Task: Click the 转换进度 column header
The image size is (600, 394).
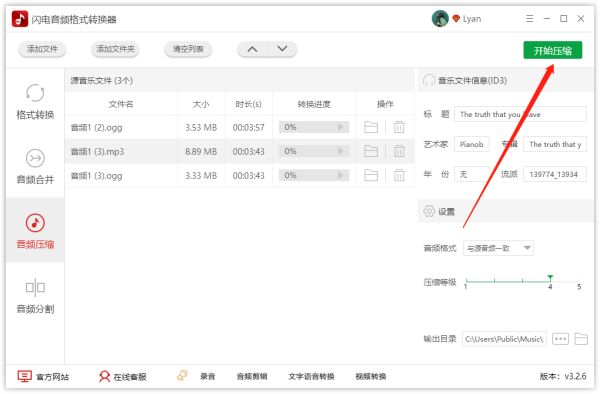Action: pyautogui.click(x=314, y=104)
